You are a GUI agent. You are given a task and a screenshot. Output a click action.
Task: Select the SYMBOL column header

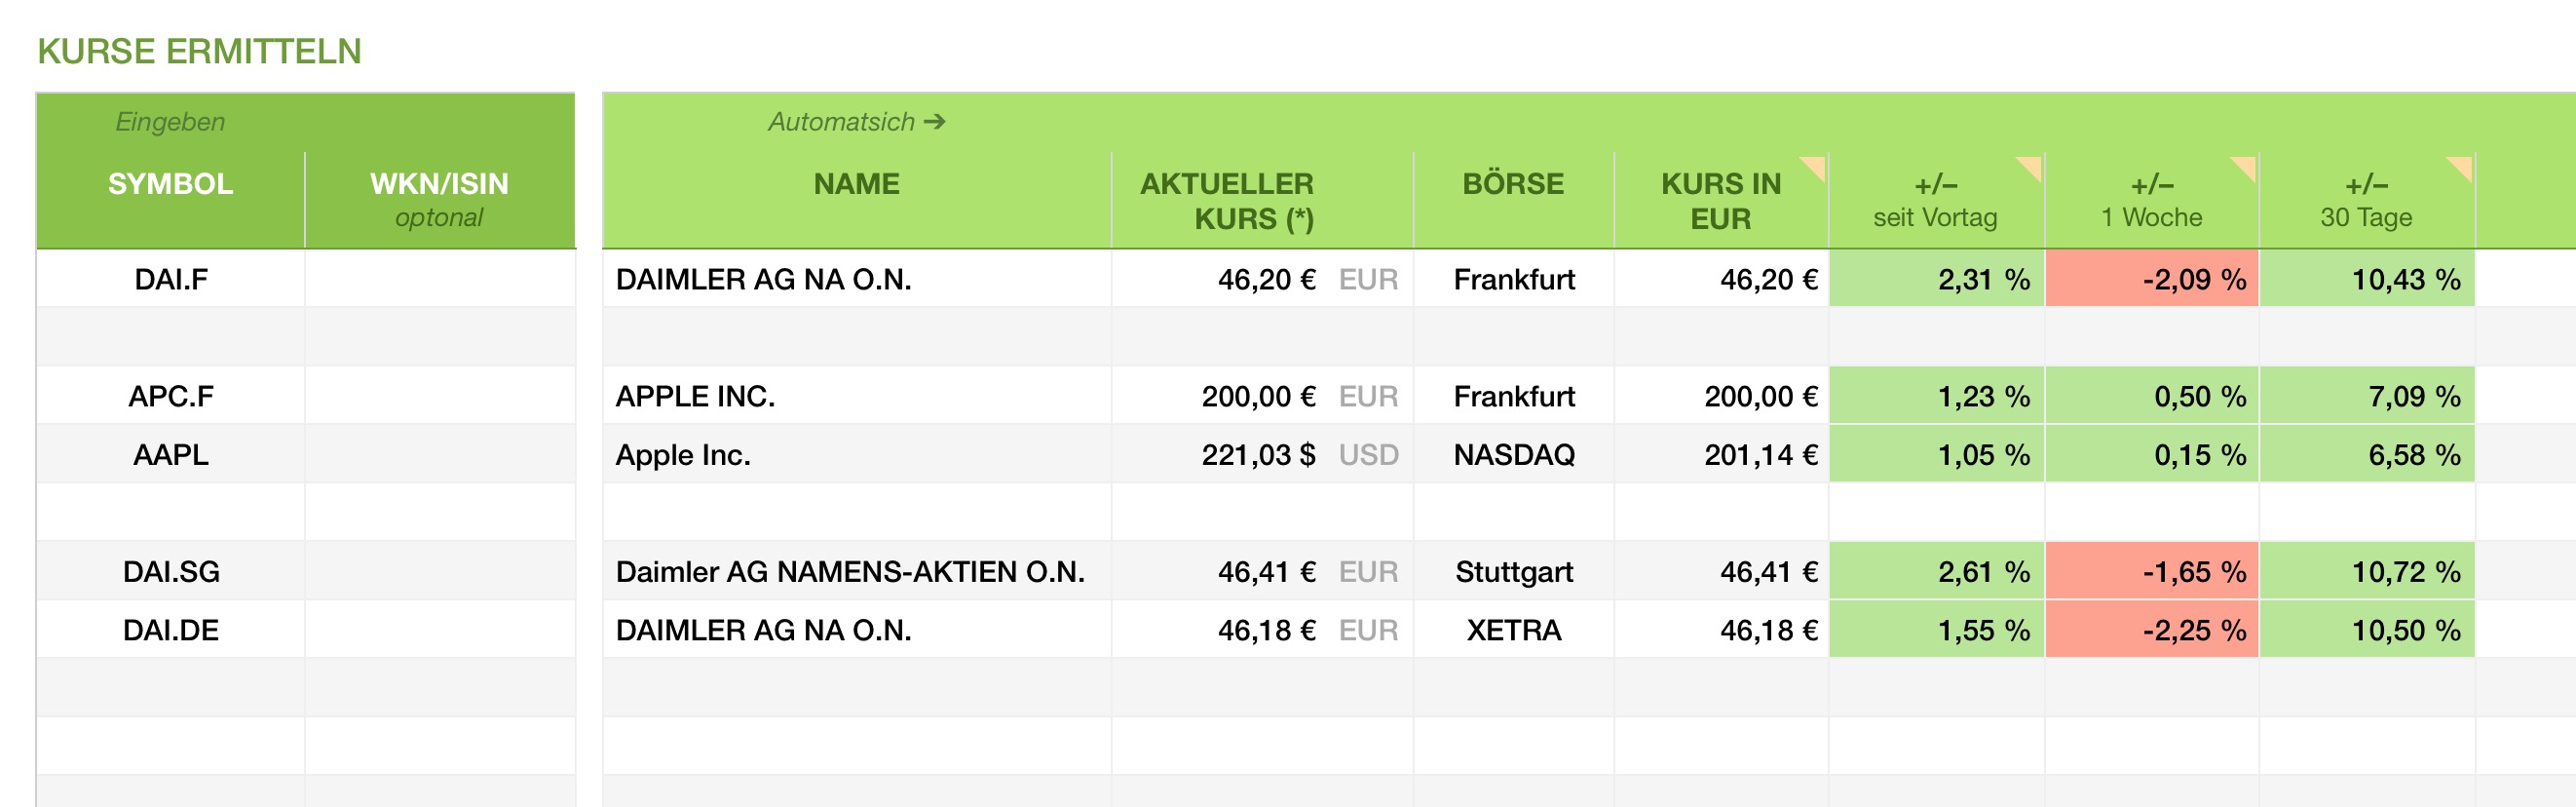click(170, 184)
